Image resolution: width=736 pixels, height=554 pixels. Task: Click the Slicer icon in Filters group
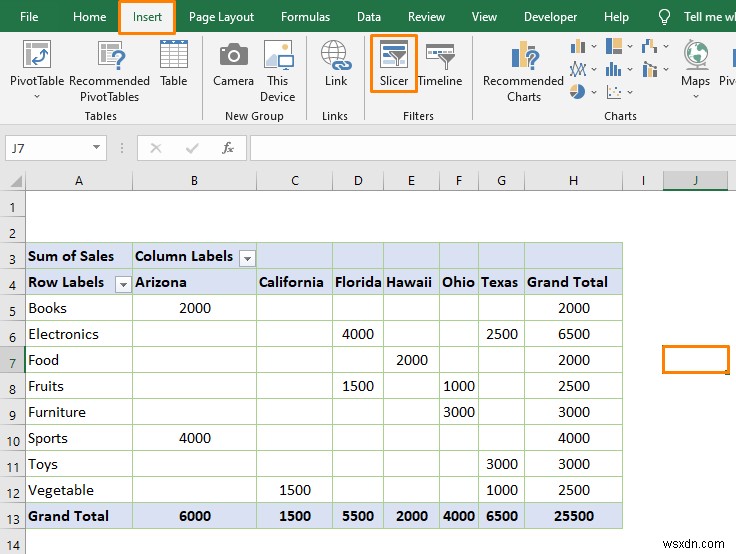click(394, 64)
